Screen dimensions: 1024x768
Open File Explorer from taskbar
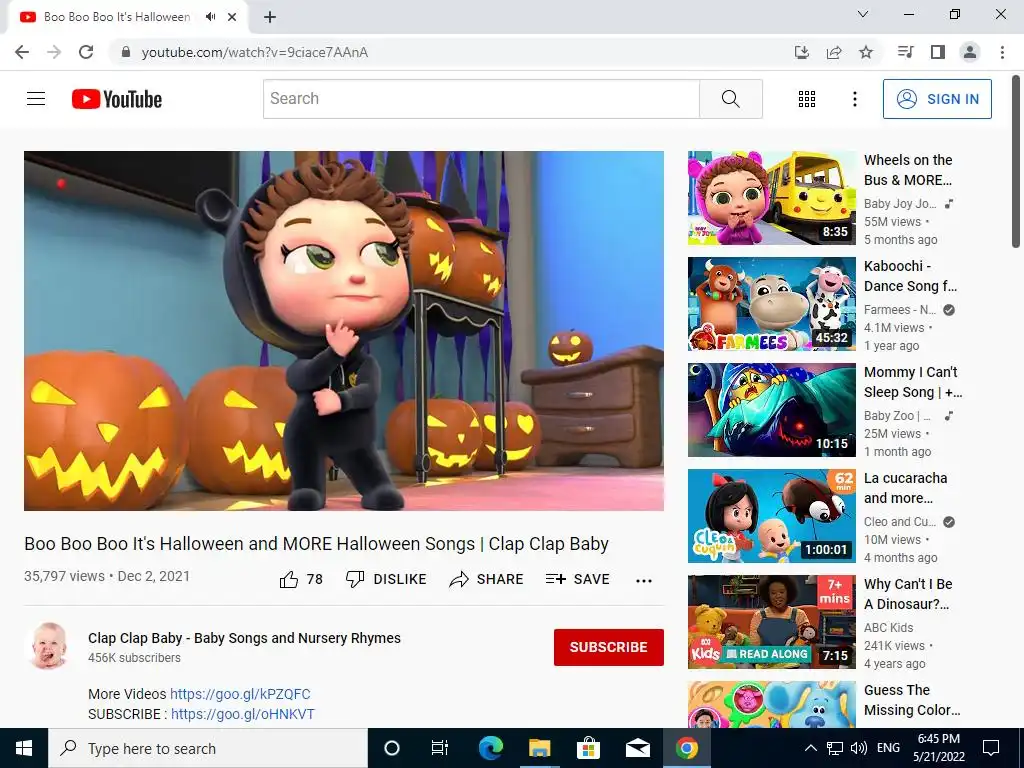tap(539, 748)
